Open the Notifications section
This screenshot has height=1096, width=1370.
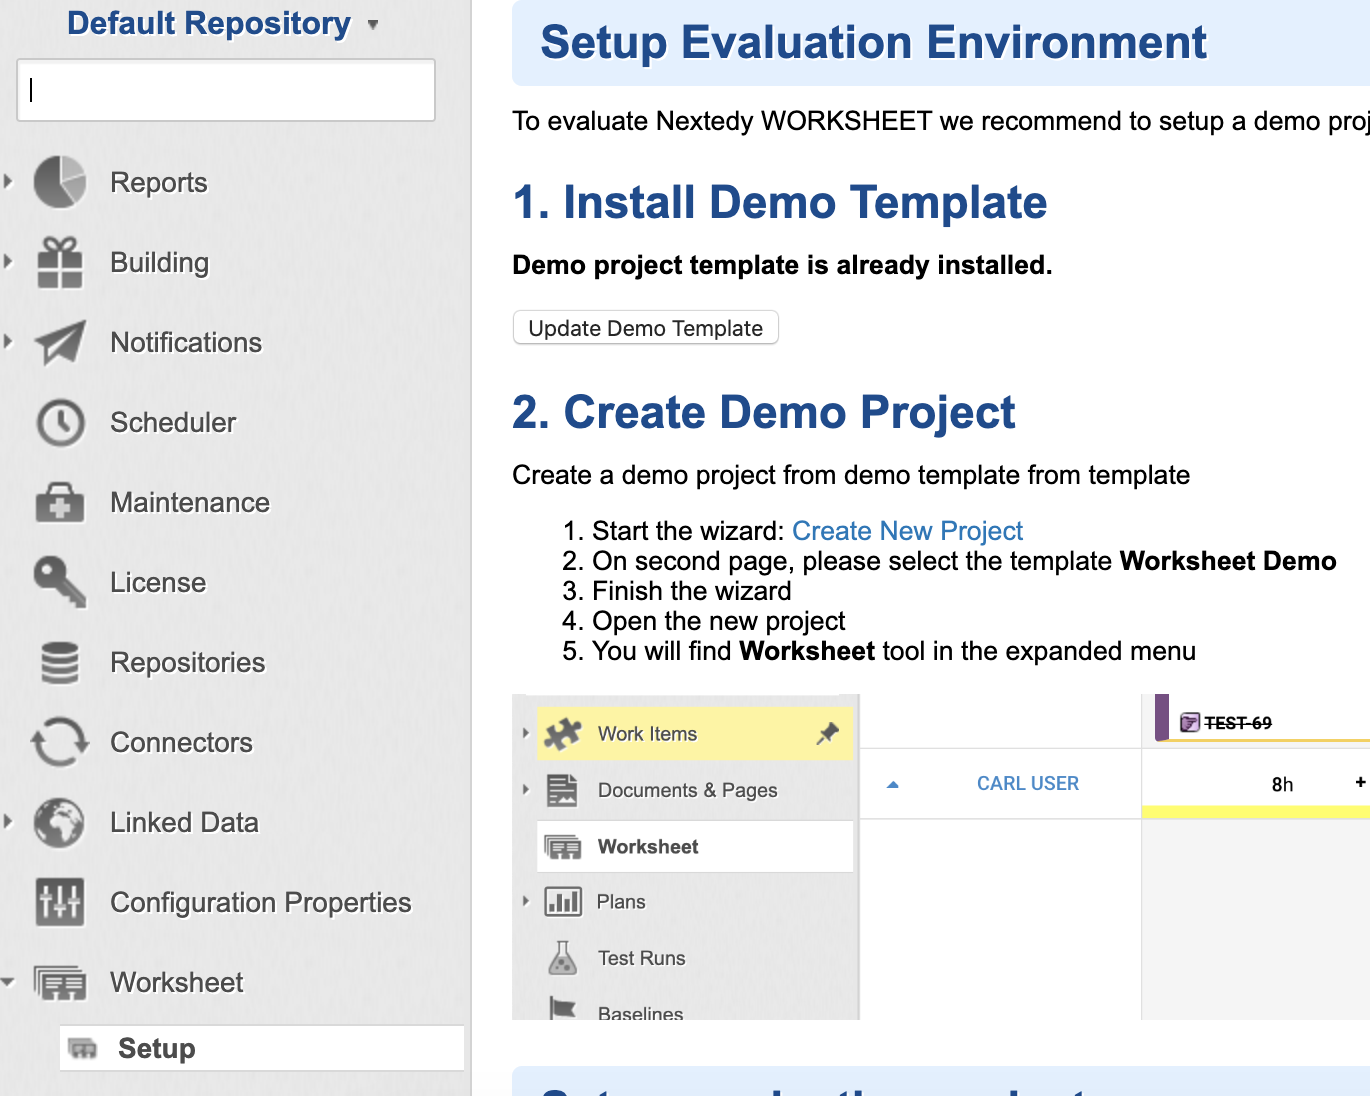coord(186,342)
